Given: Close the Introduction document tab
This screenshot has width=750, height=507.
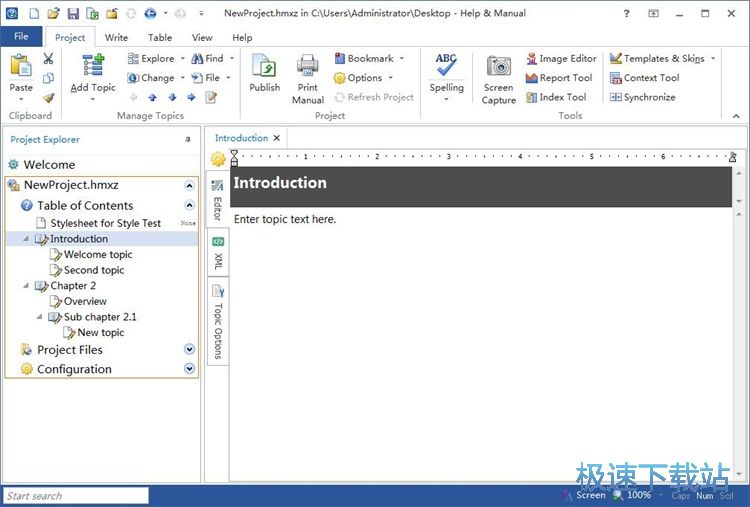Looking at the screenshot, I should [277, 138].
